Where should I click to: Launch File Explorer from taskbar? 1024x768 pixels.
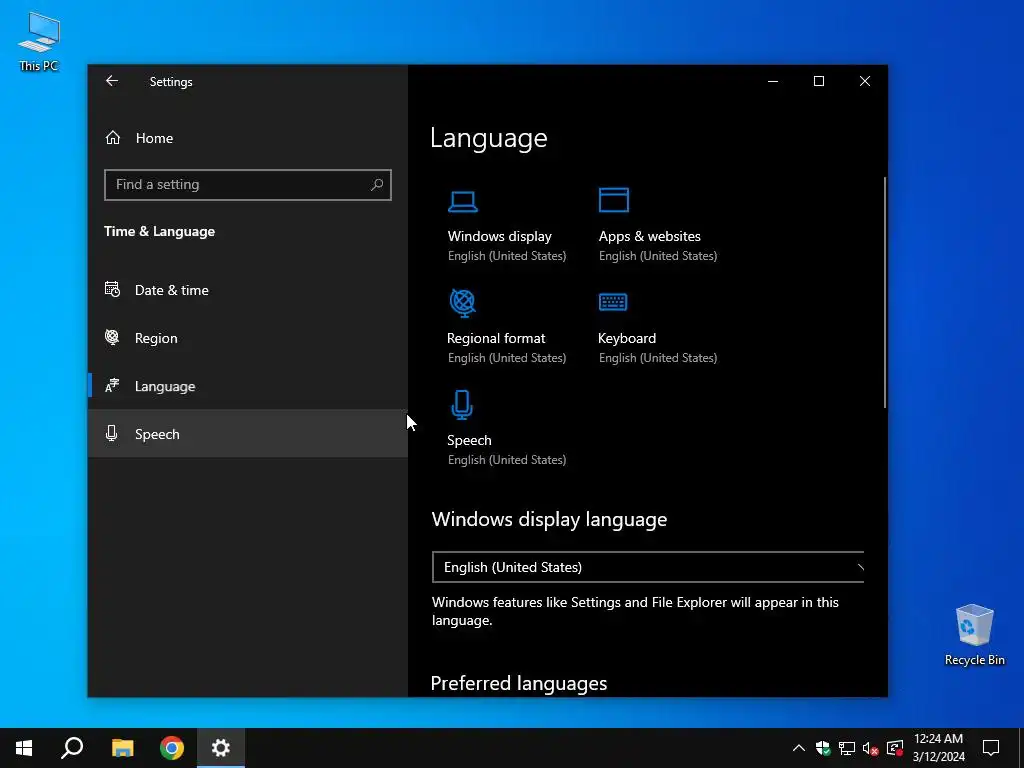pyautogui.click(x=122, y=748)
